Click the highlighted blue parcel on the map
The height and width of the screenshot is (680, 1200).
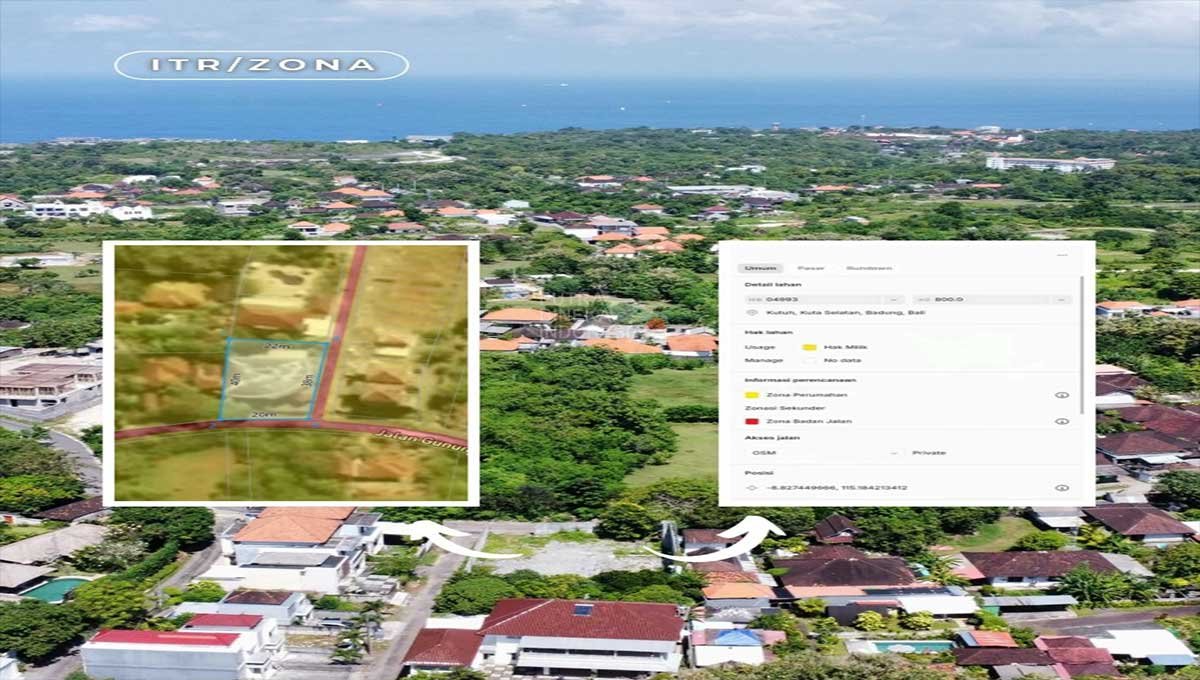(x=274, y=380)
